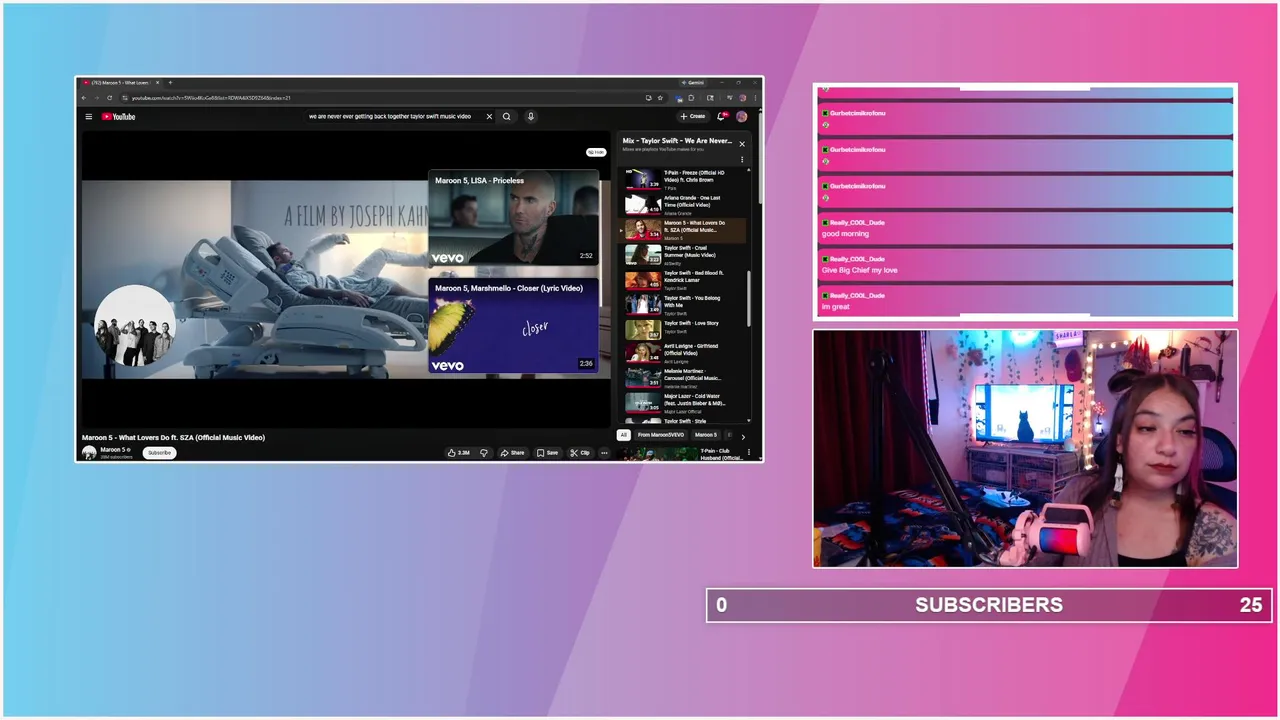The width and height of the screenshot is (1280, 720).
Task: Open the YouTube hamburger guide menu
Action: tap(88, 117)
